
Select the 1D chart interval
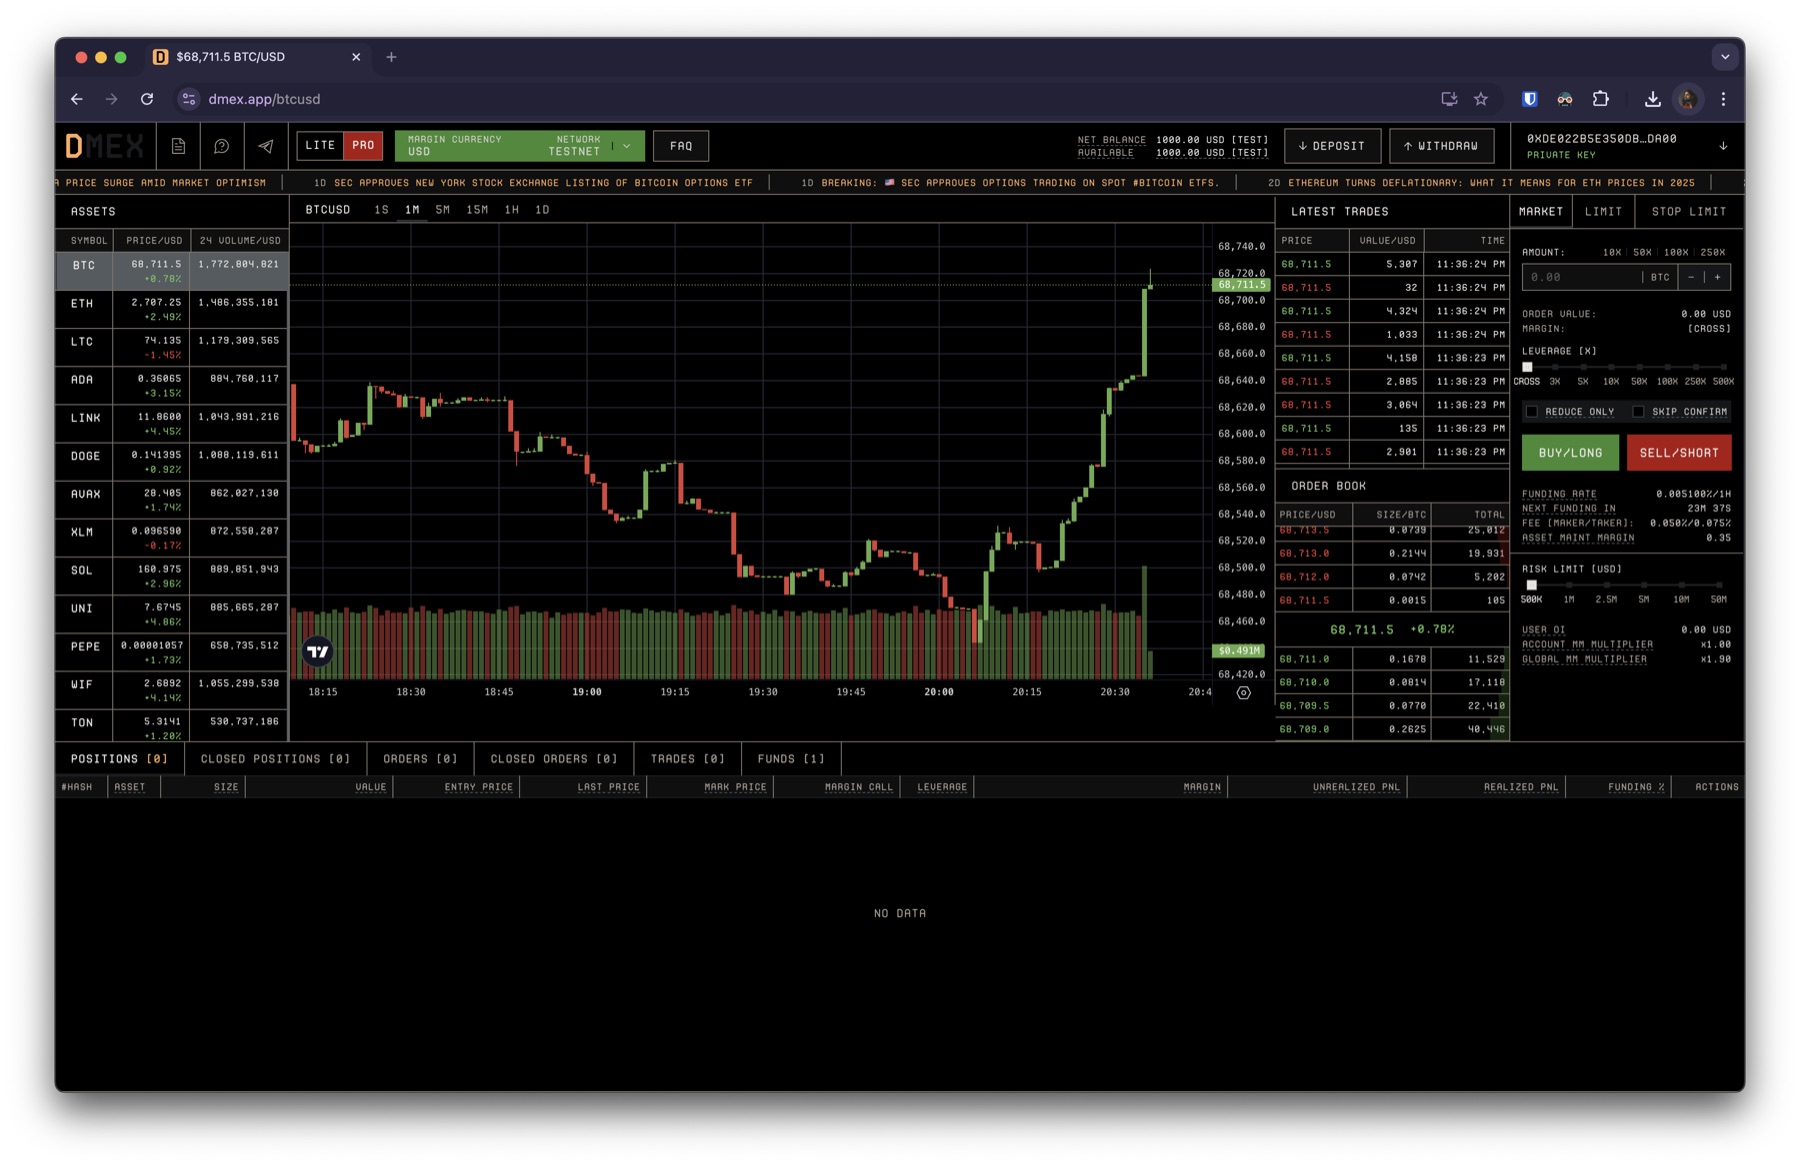542,210
